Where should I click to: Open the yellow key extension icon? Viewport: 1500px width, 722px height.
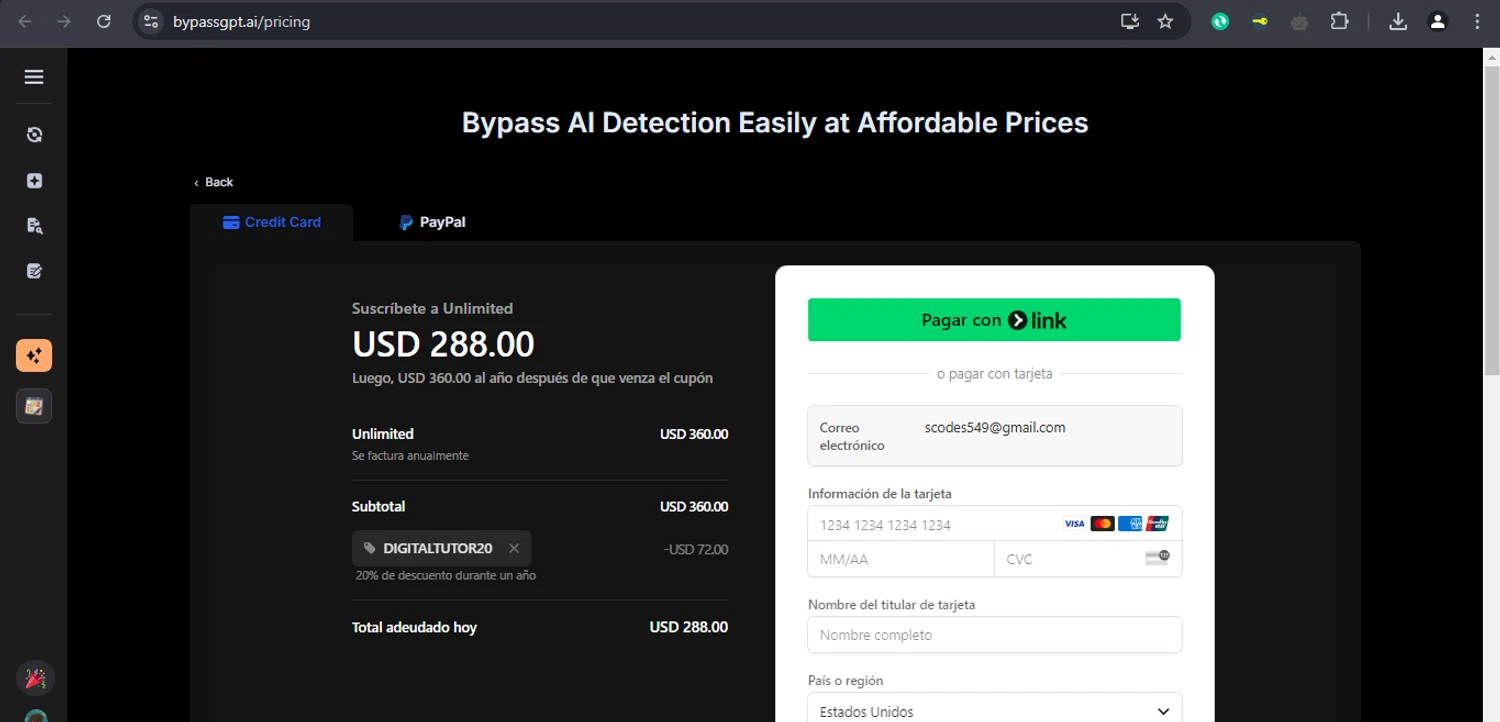(x=1260, y=21)
